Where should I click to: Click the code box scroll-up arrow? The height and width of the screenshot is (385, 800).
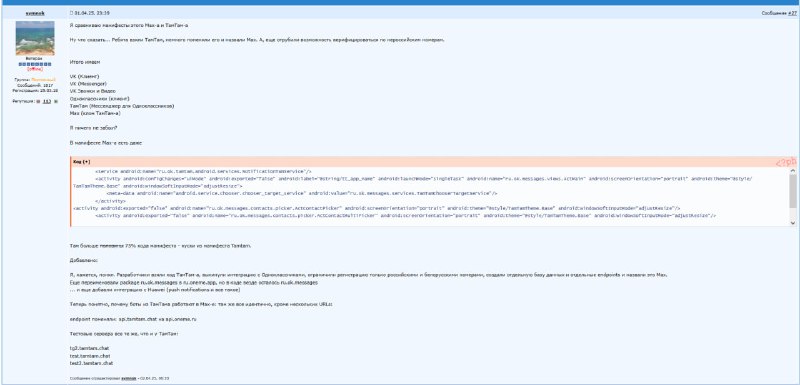pyautogui.click(x=792, y=171)
